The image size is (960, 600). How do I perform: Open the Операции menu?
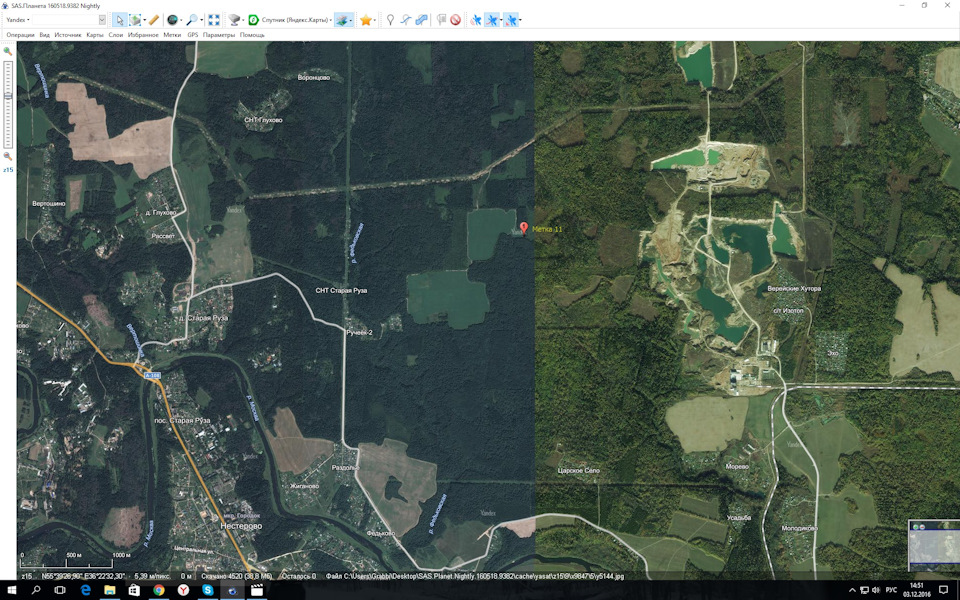point(20,35)
